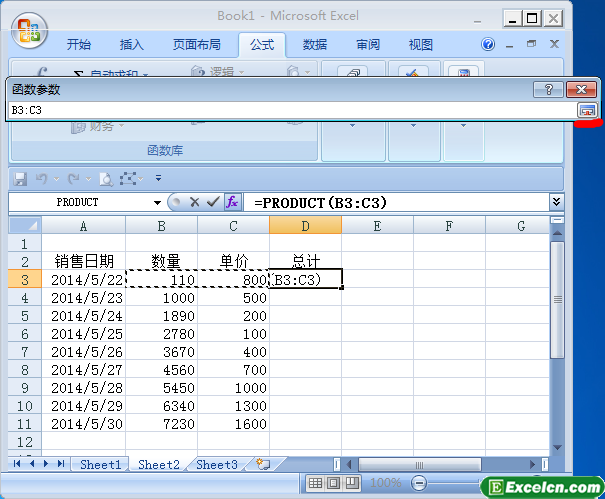Screen dimensions: 605x499
Task: Click the insert new worksheet icon
Action: [x=263, y=465]
